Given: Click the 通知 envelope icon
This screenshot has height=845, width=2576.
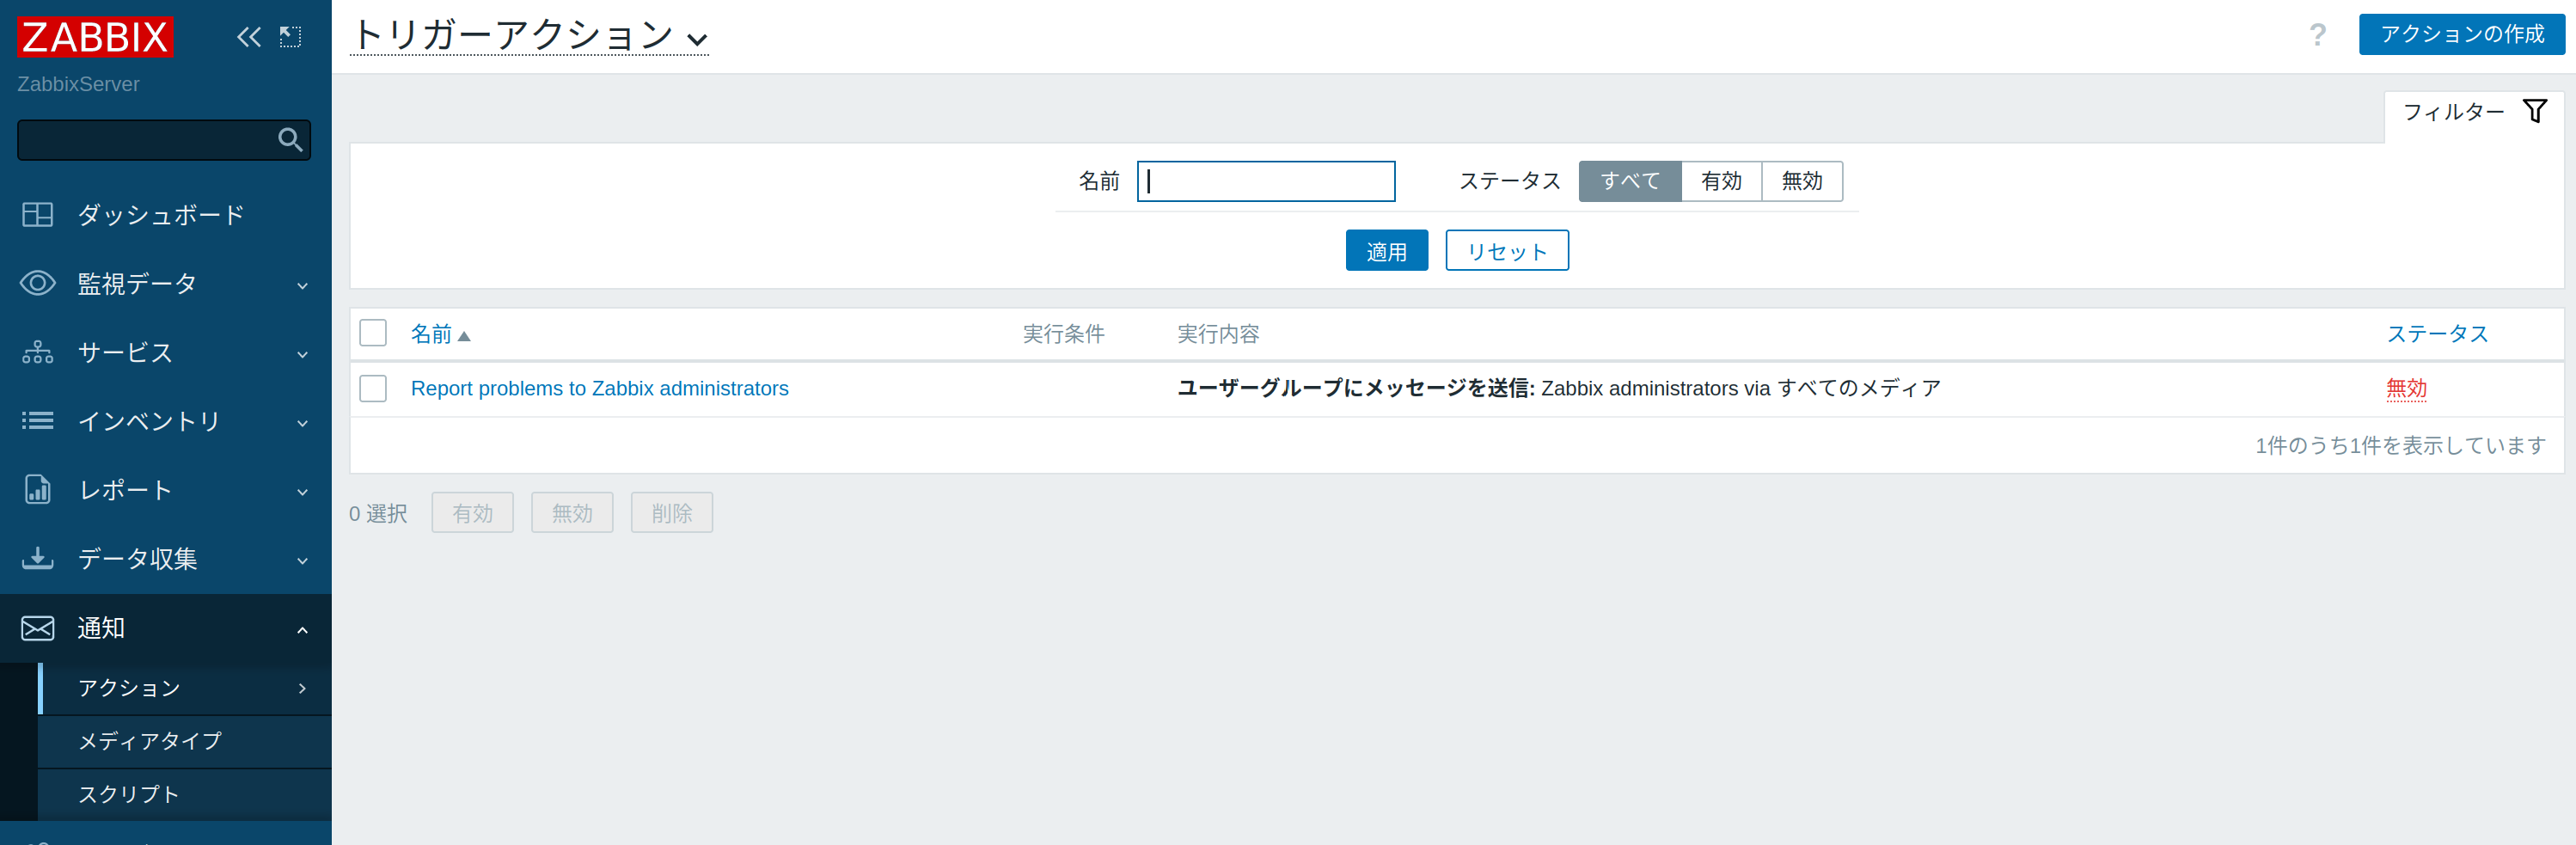Looking at the screenshot, I should click(38, 628).
